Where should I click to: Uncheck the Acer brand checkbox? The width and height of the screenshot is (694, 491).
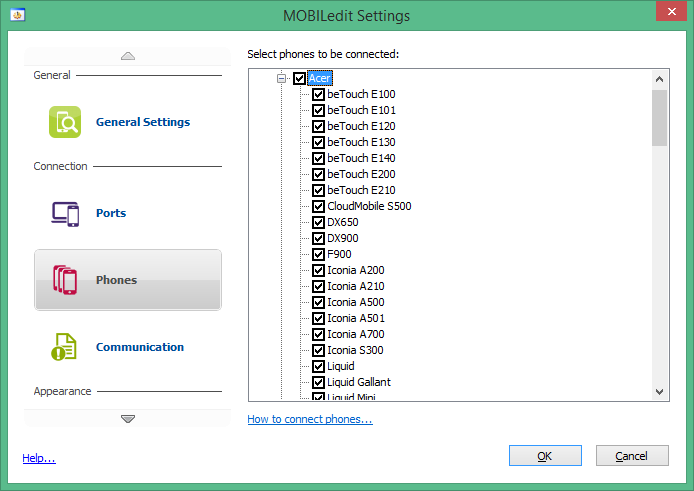click(299, 78)
